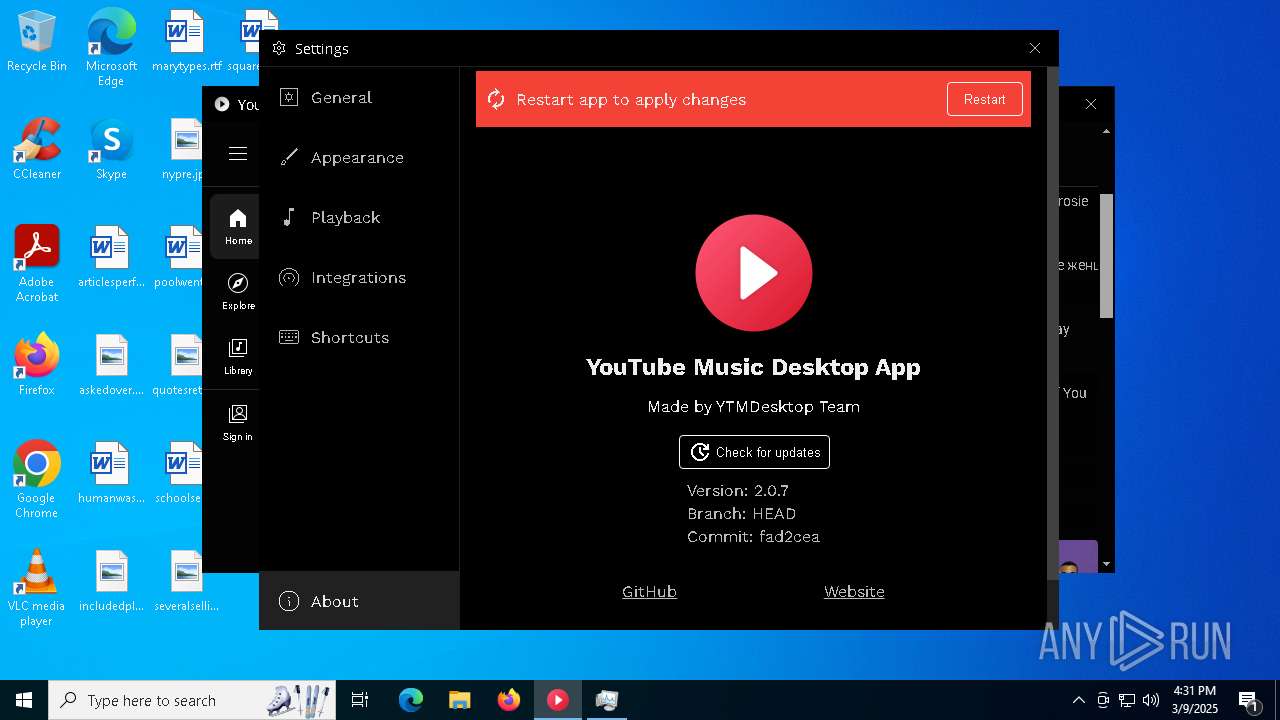Click the Shortcuts keyboard icon
Viewport: 1280px width, 720px height.
pos(289,337)
